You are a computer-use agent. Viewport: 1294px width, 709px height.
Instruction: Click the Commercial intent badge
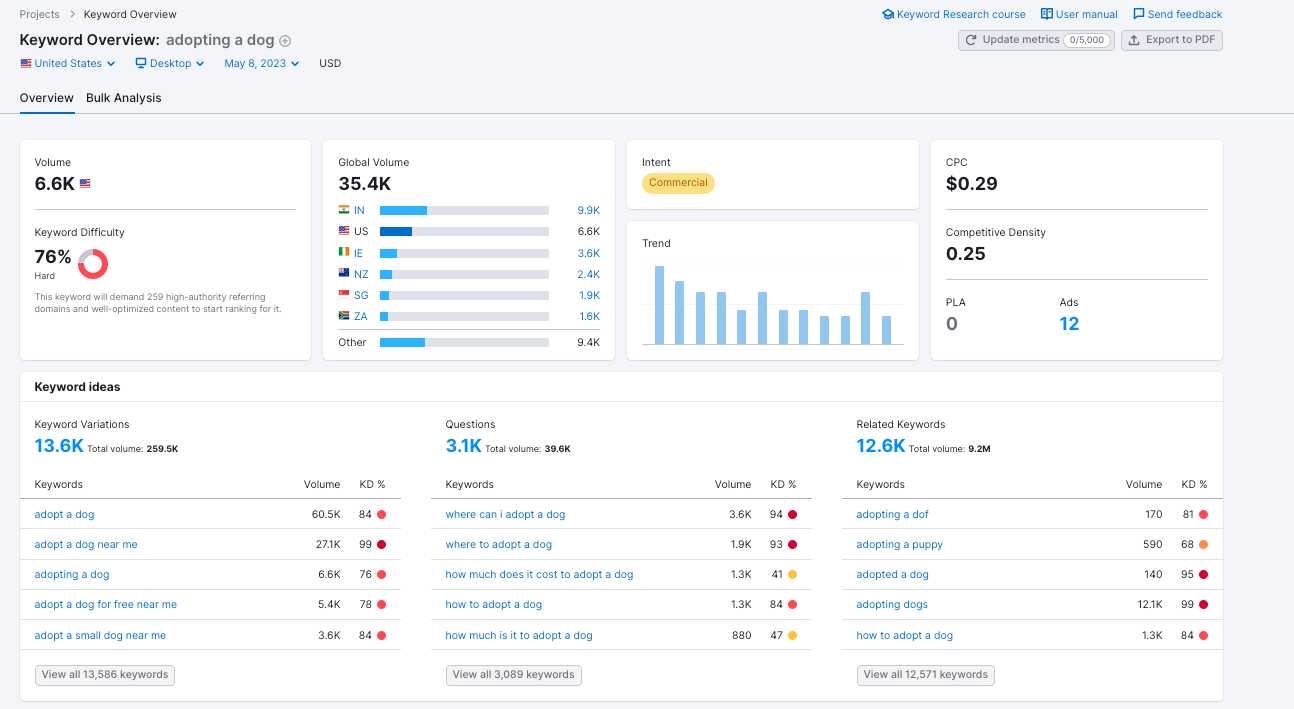[x=678, y=183]
